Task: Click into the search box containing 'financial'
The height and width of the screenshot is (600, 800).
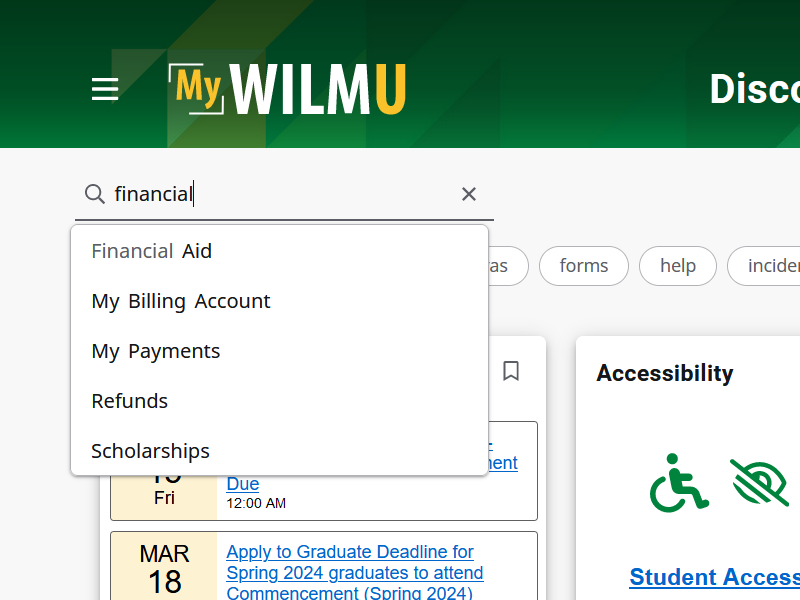Action: [x=284, y=194]
